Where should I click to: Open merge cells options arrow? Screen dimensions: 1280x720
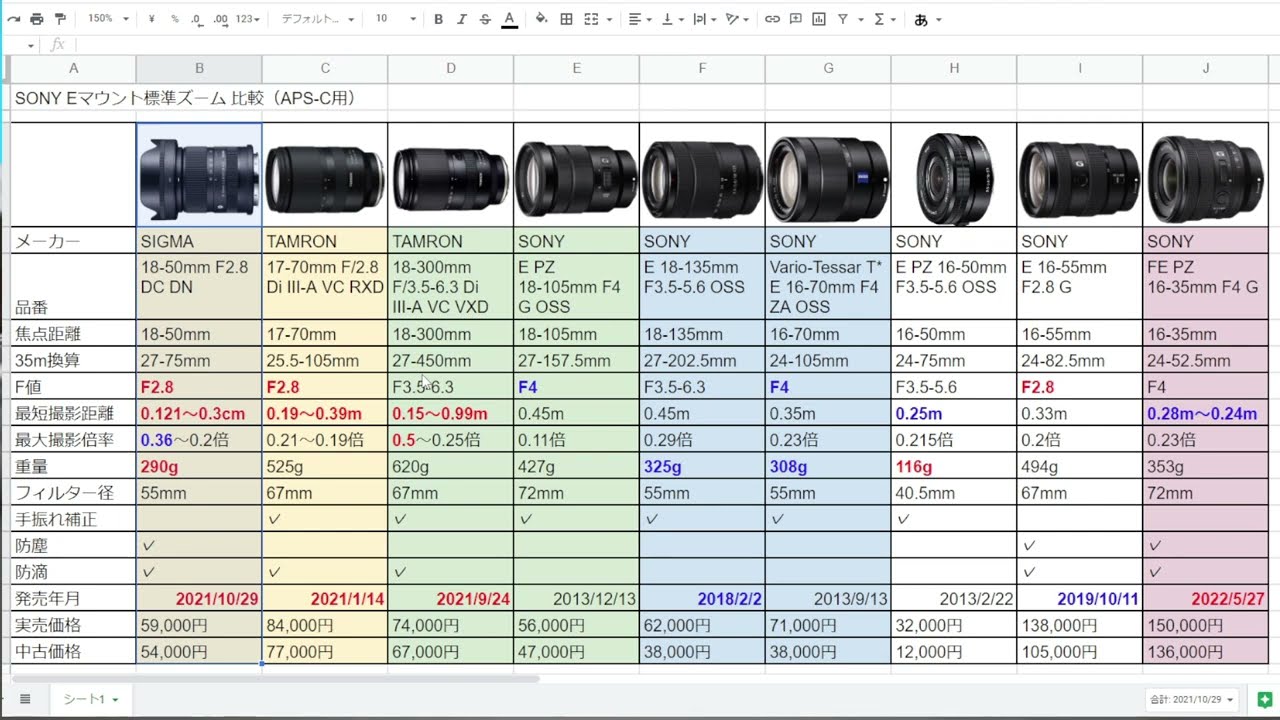(609, 19)
